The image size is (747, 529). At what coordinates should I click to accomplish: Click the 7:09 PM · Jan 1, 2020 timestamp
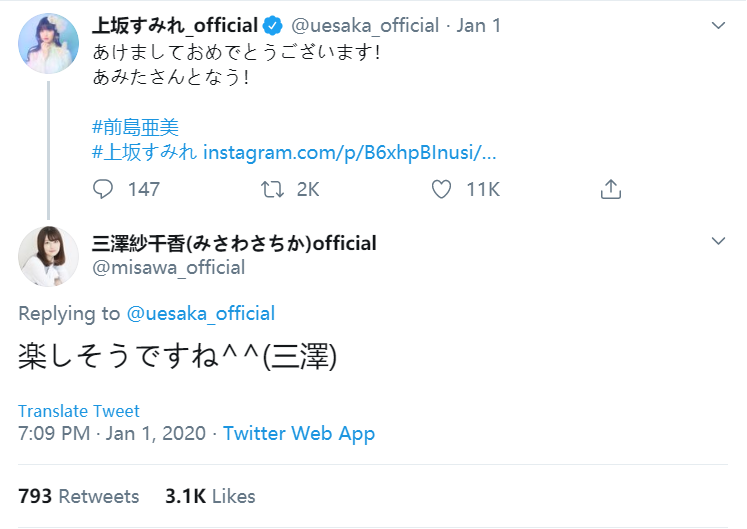tap(112, 434)
